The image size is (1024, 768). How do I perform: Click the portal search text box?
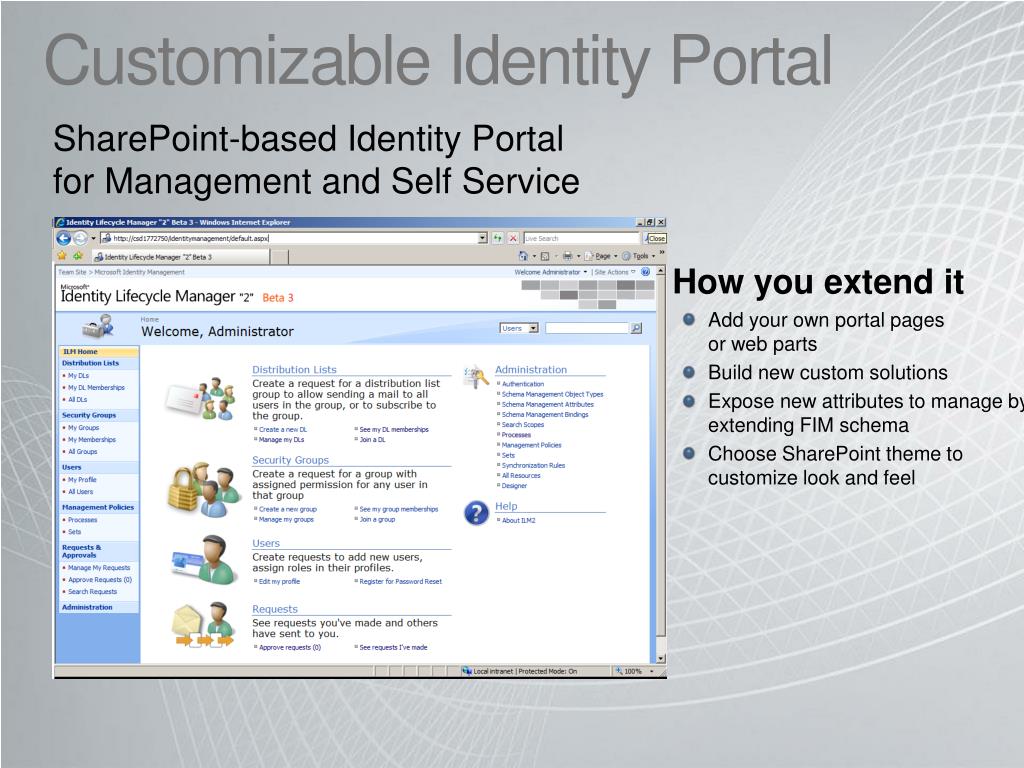586,328
